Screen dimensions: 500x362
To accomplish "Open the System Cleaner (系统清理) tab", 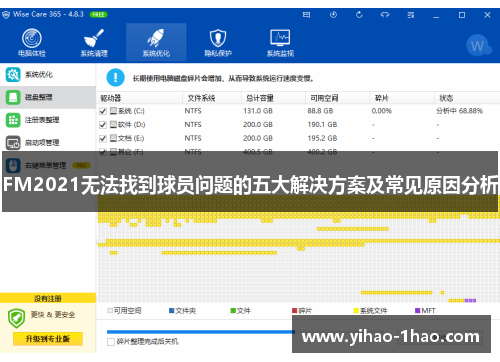I will [x=94, y=43].
